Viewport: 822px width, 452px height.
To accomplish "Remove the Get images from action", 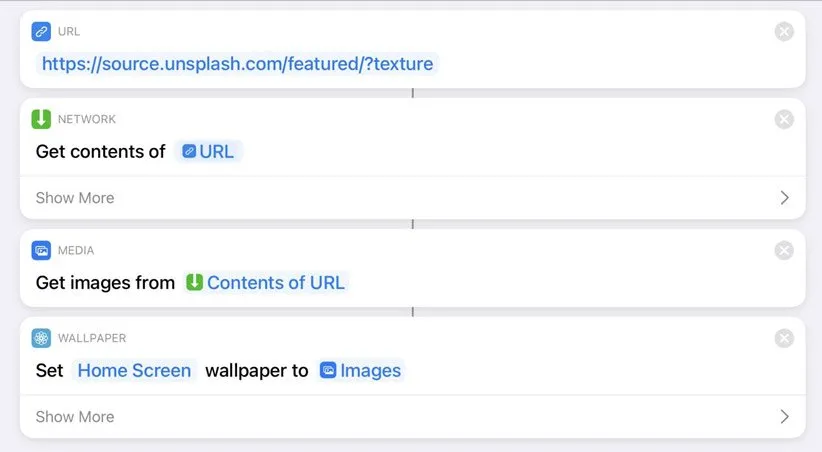I will [784, 250].
